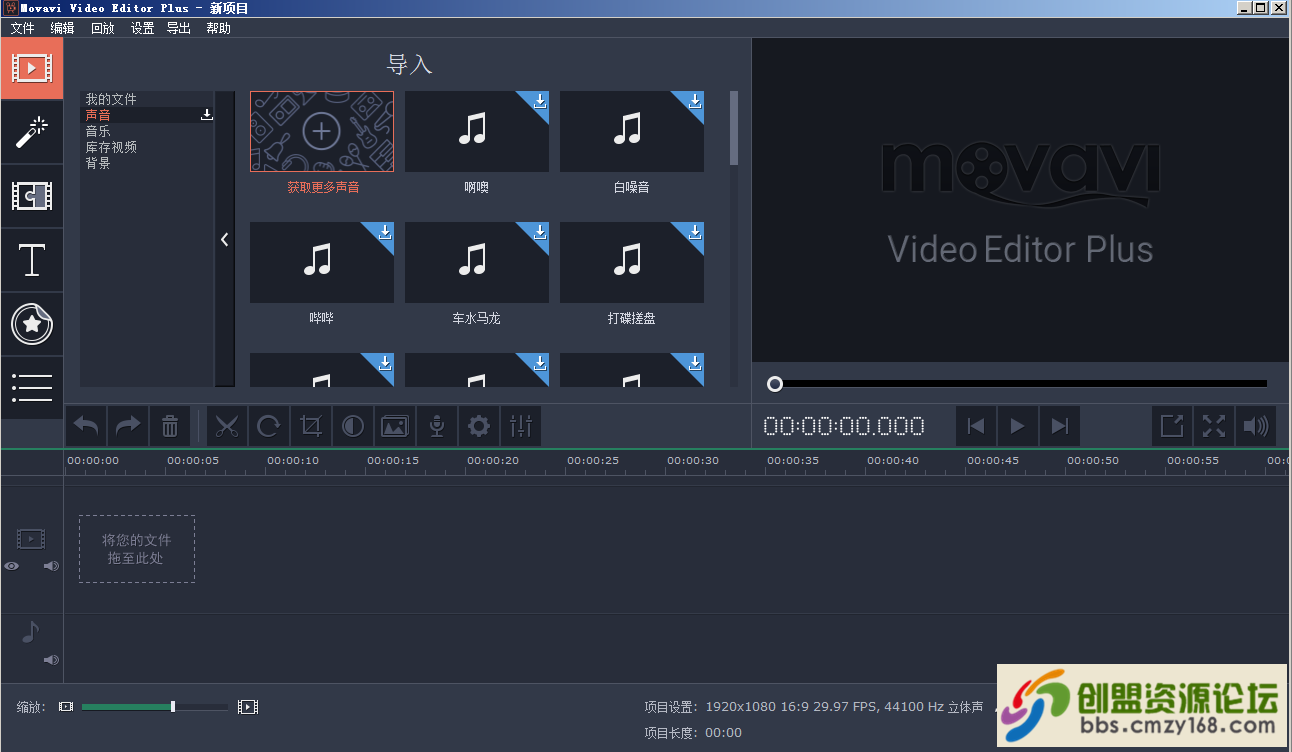
Task: Open the Audio equalizer sliders icon
Action: [x=521, y=426]
